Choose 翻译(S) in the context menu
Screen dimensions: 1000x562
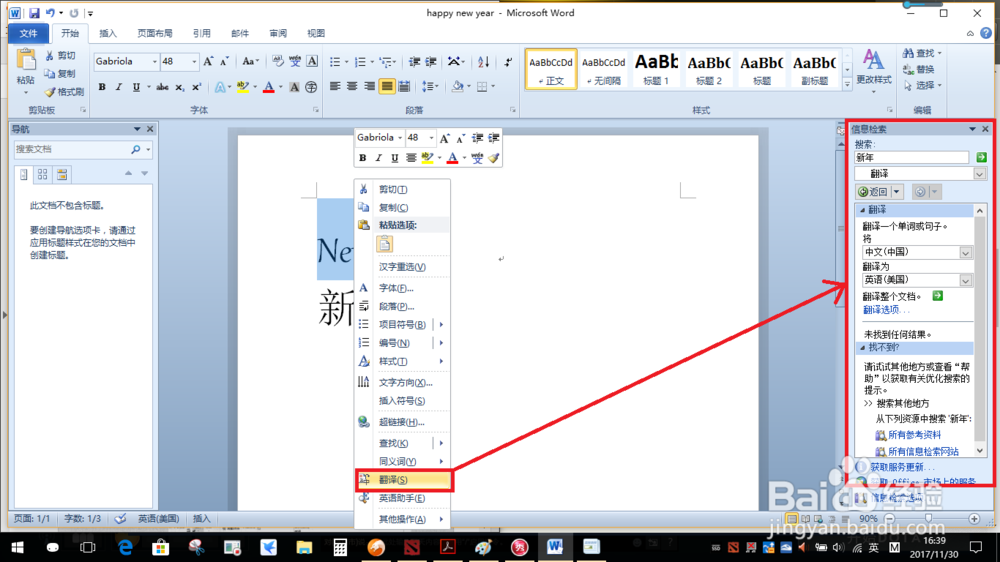(404, 480)
